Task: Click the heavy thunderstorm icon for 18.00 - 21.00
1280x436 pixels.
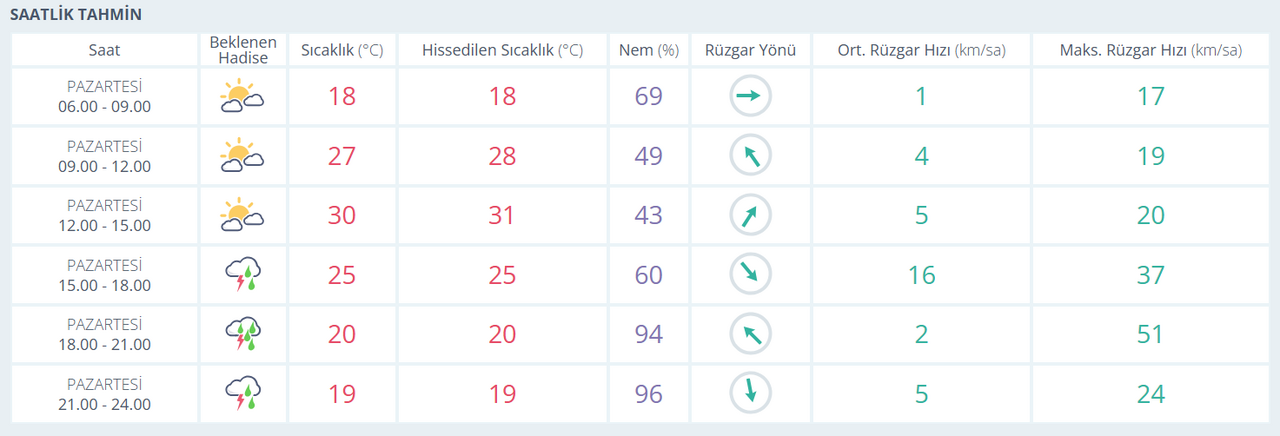Action: pyautogui.click(x=242, y=334)
